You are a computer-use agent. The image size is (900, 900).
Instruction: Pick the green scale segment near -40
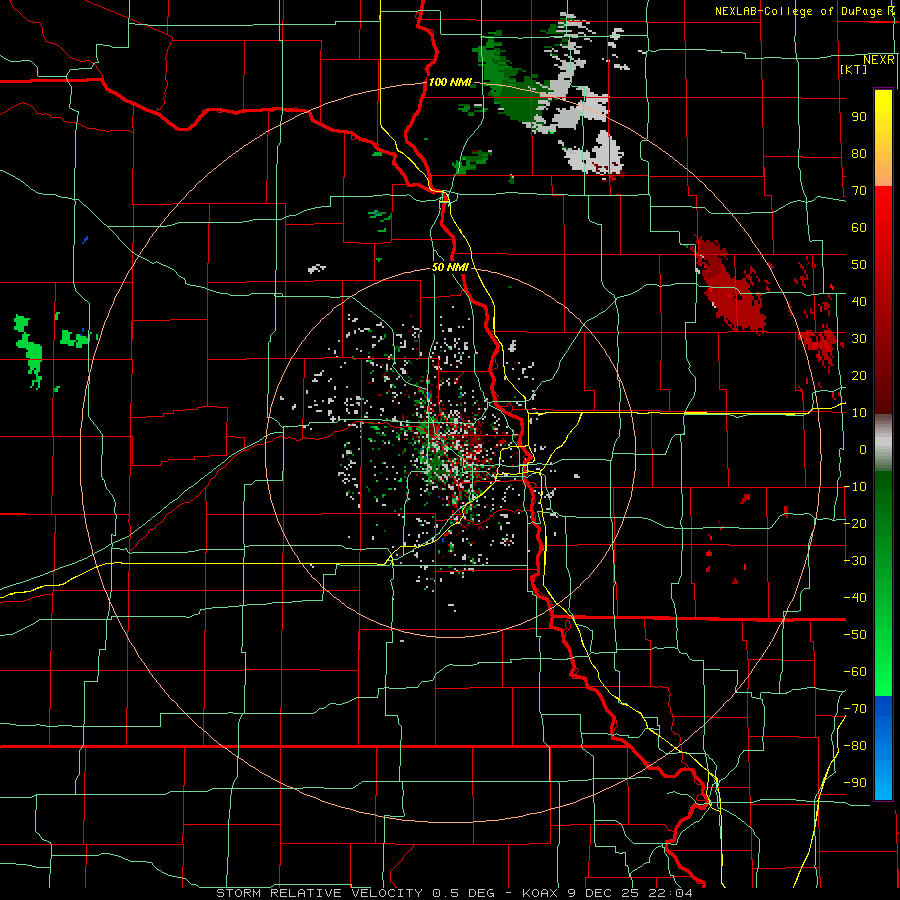click(x=883, y=598)
